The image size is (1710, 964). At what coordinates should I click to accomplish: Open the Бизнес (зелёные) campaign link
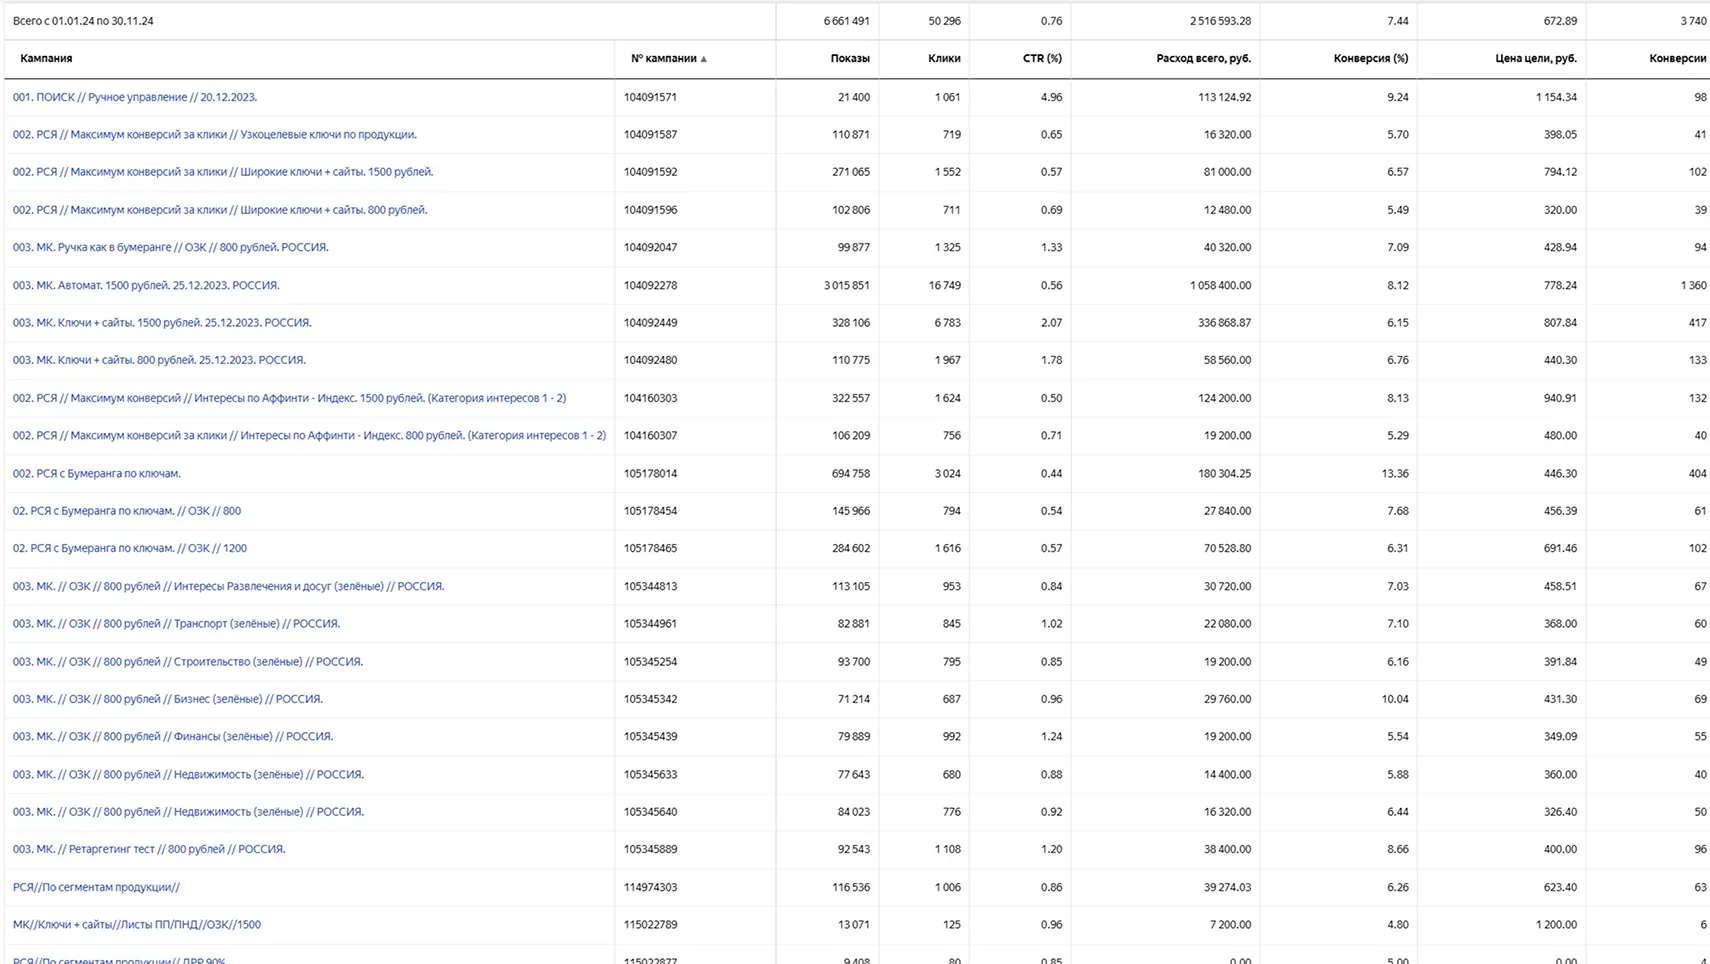[167, 699]
